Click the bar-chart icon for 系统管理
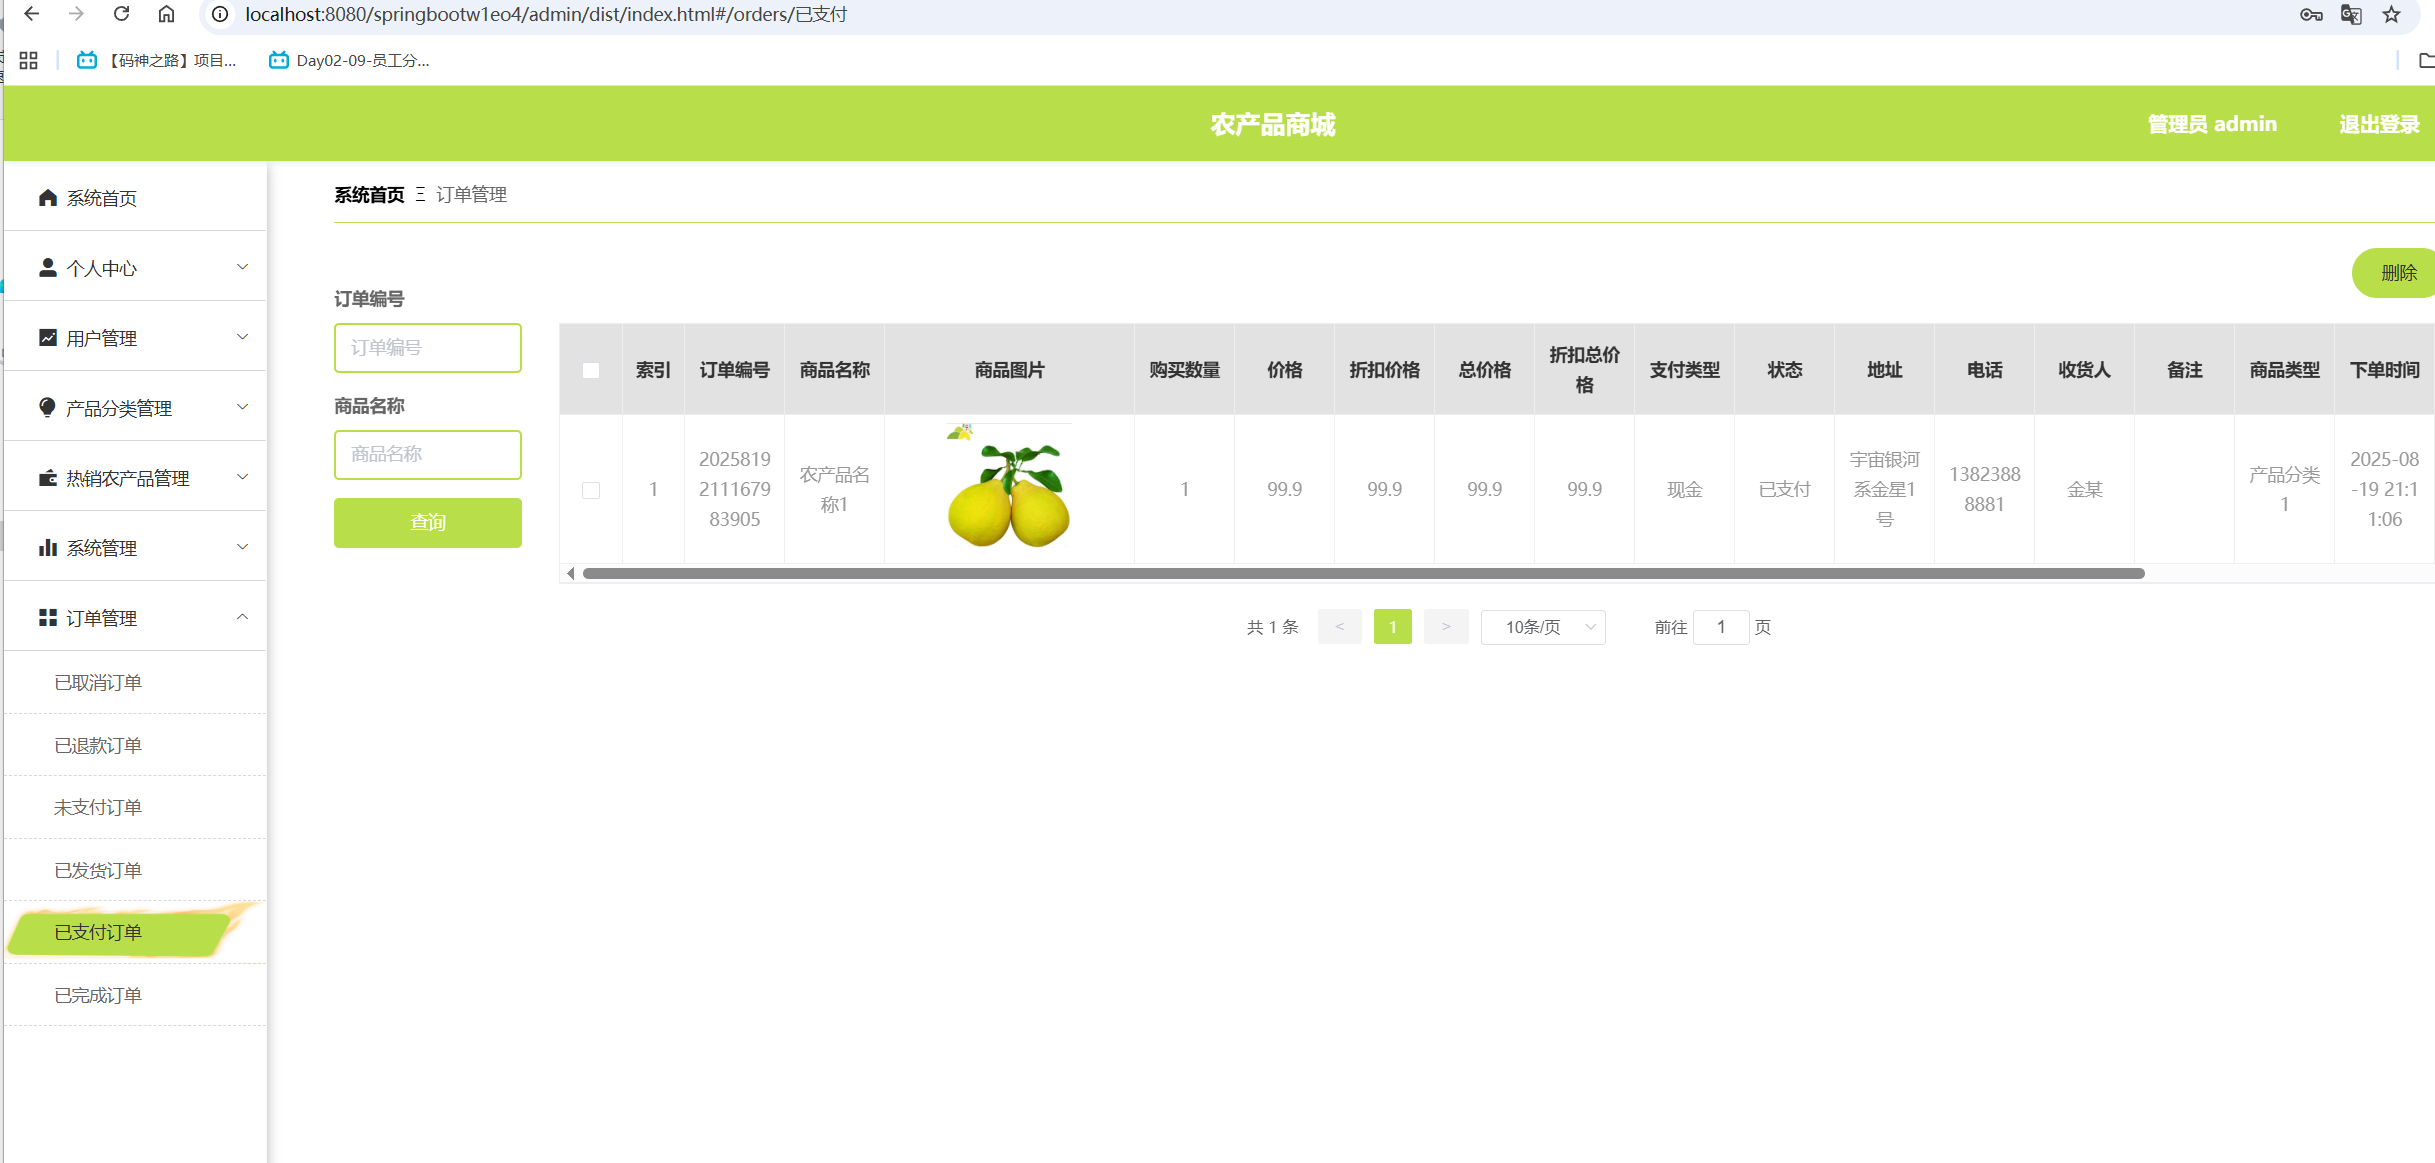 coord(47,548)
